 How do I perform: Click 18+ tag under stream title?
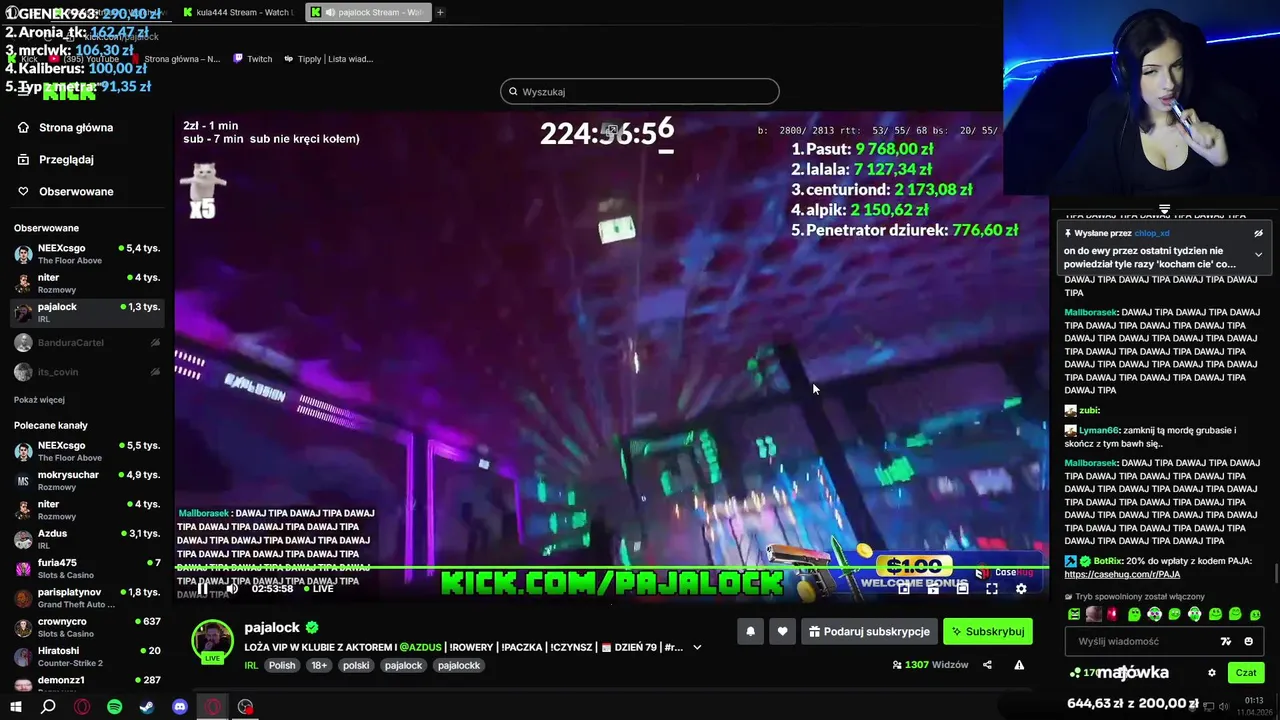[319, 666]
